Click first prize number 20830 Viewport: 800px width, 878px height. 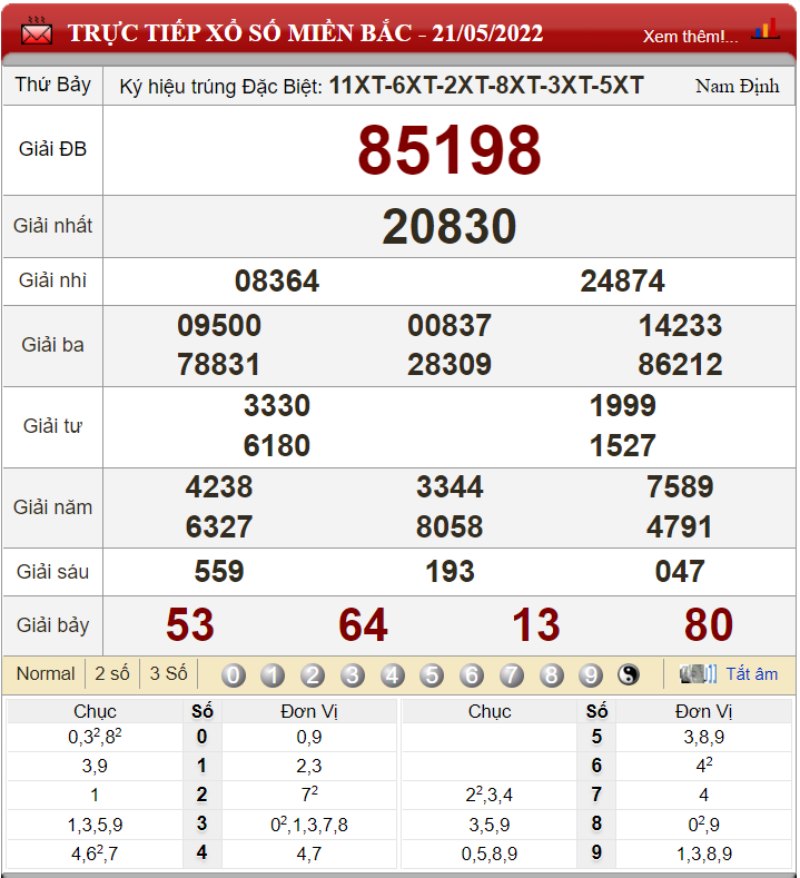[449, 227]
